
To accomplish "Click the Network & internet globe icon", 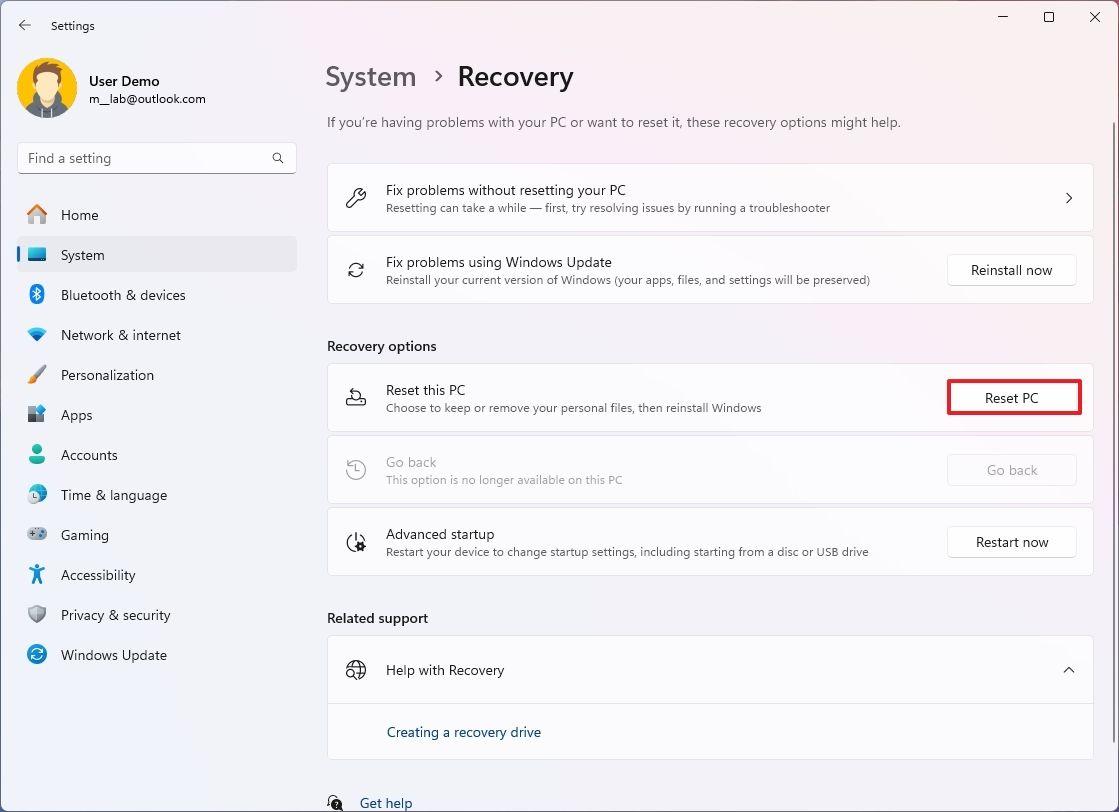I will pyautogui.click(x=38, y=335).
